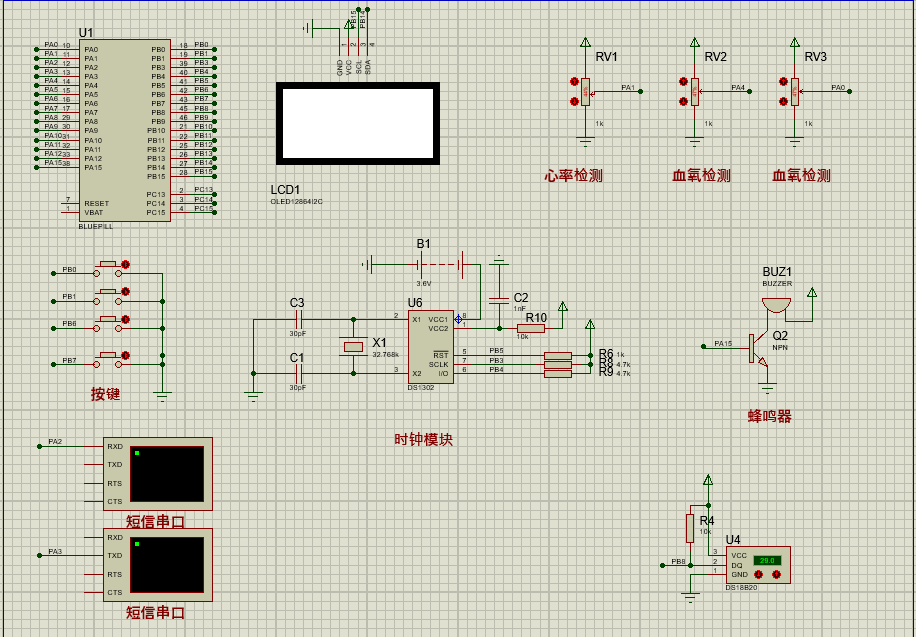Toggle the latch dot on the PB7 push button
This screenshot has height=637, width=916.
(x=125, y=355)
